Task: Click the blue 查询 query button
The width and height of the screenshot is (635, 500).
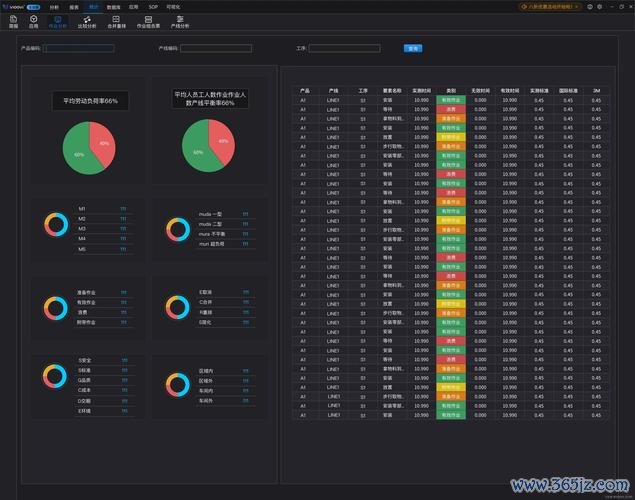Action: (413, 49)
